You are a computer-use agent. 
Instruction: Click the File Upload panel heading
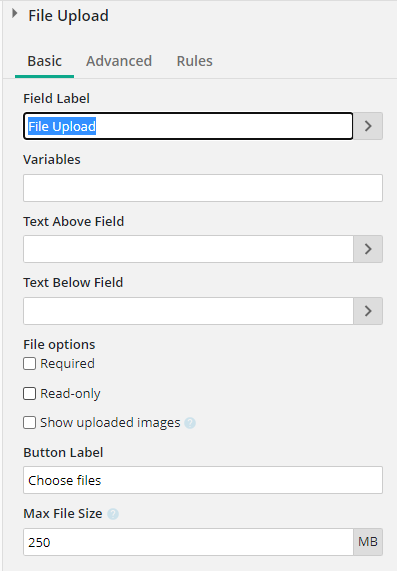[x=68, y=16]
